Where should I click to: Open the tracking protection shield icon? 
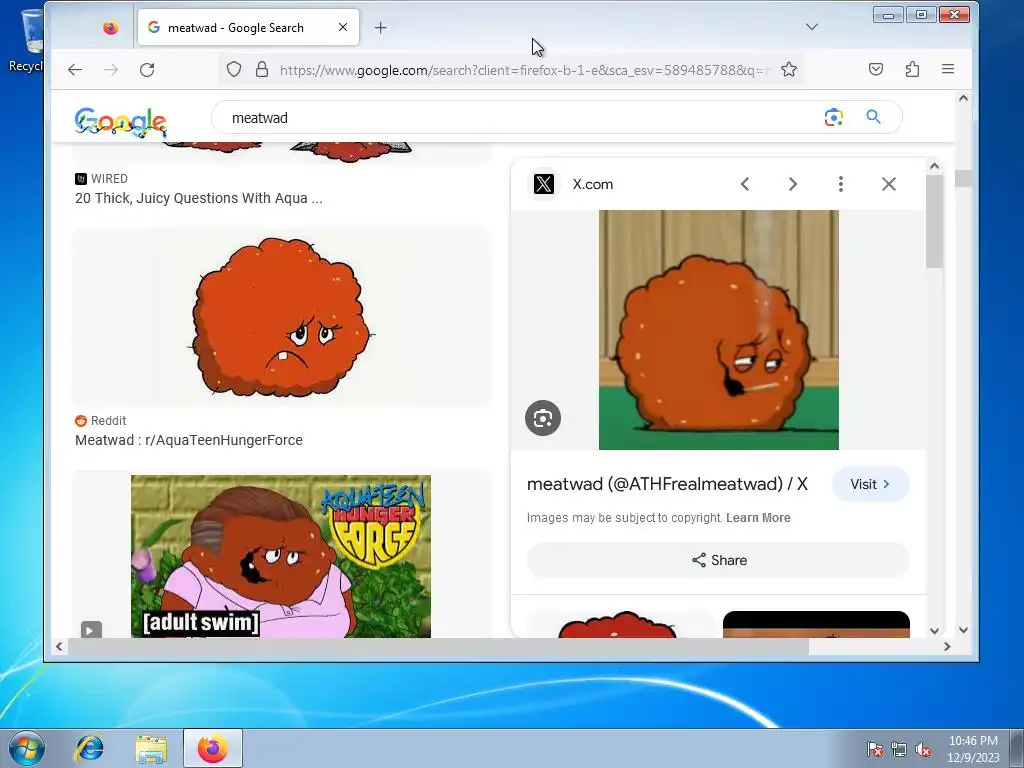point(234,69)
